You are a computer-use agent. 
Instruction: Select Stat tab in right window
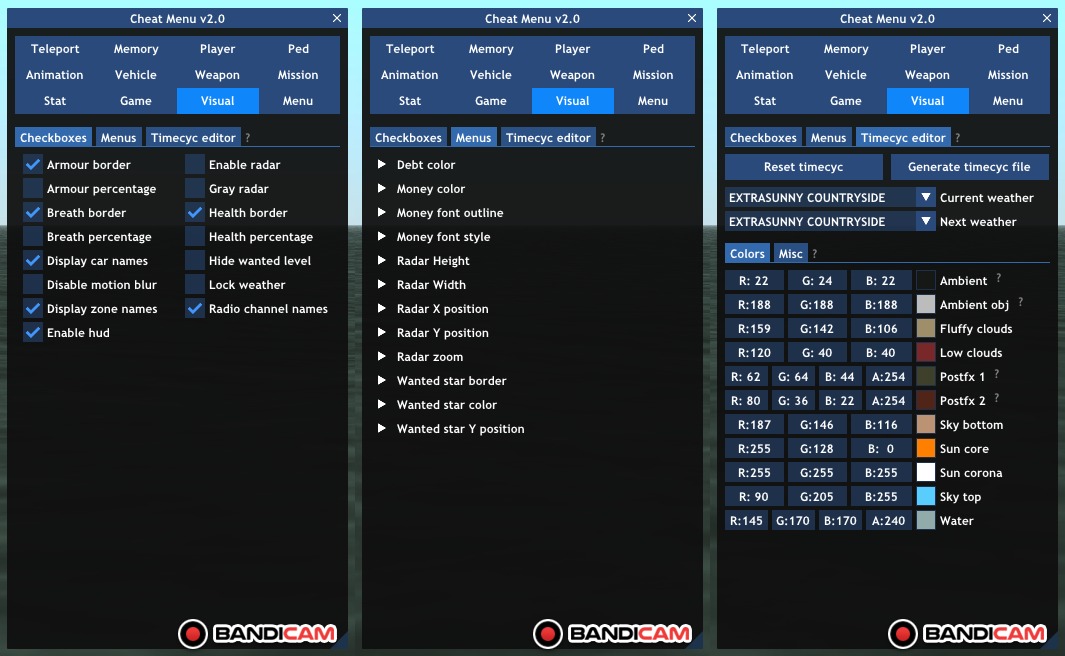point(765,101)
